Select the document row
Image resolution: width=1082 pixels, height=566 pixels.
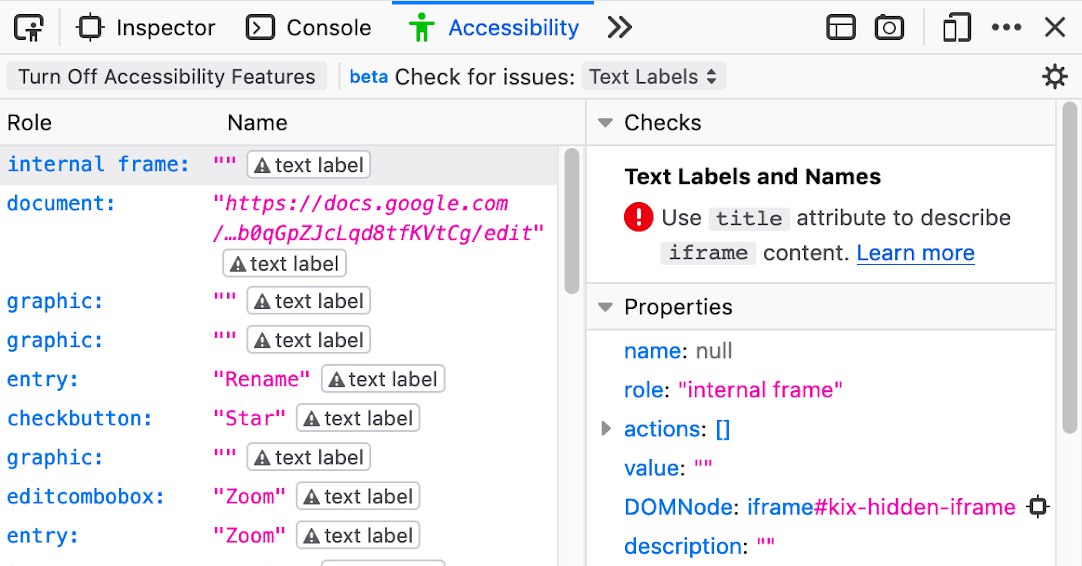point(279,233)
